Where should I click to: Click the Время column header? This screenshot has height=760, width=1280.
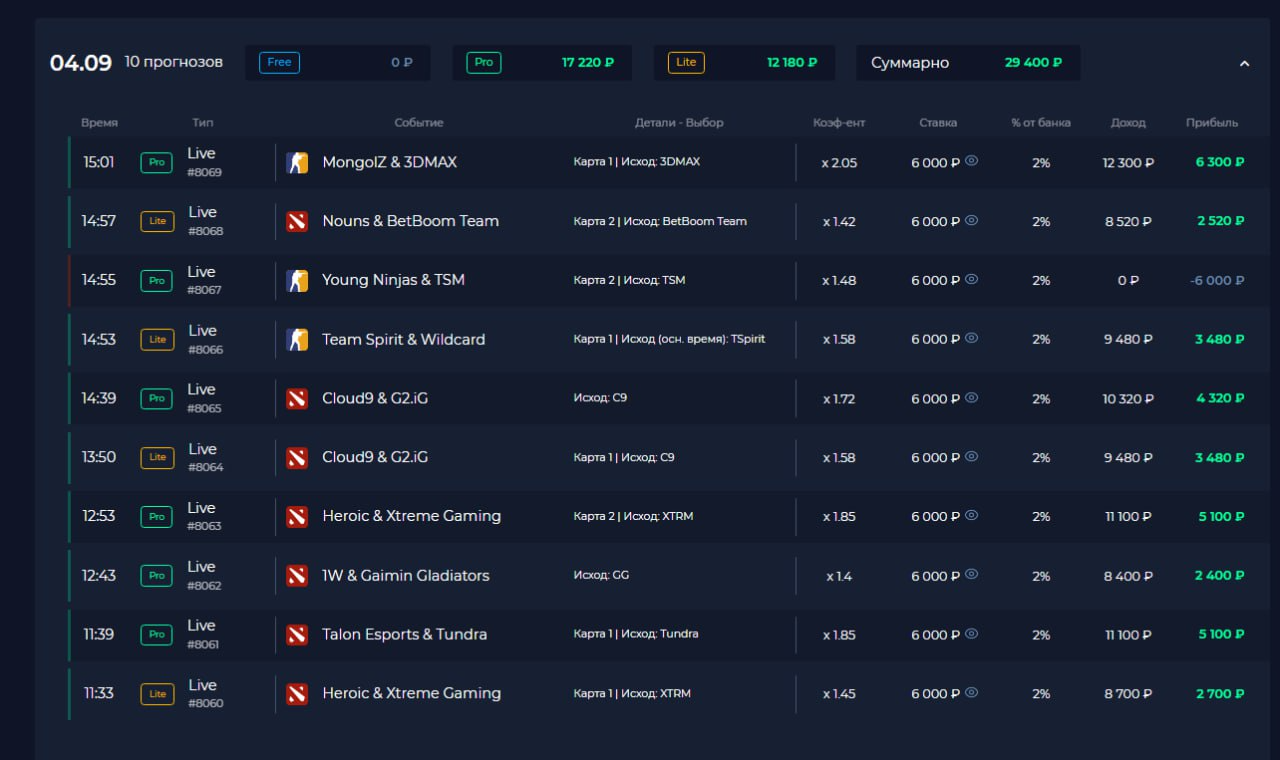click(x=99, y=123)
